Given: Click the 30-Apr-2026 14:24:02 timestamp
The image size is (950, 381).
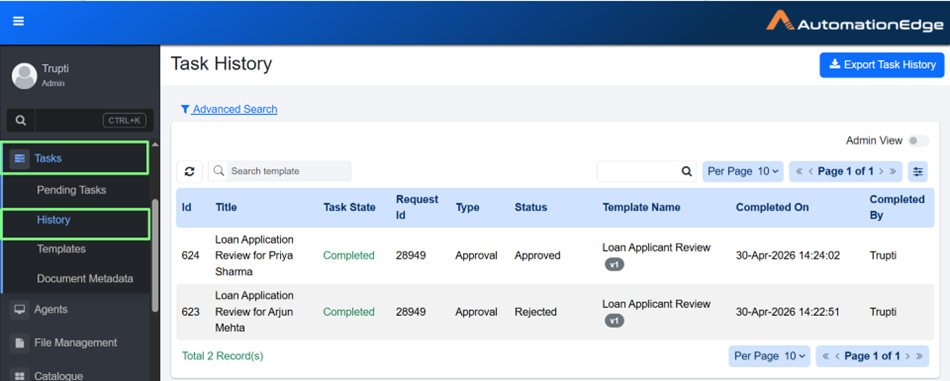Looking at the screenshot, I should click(788, 256).
